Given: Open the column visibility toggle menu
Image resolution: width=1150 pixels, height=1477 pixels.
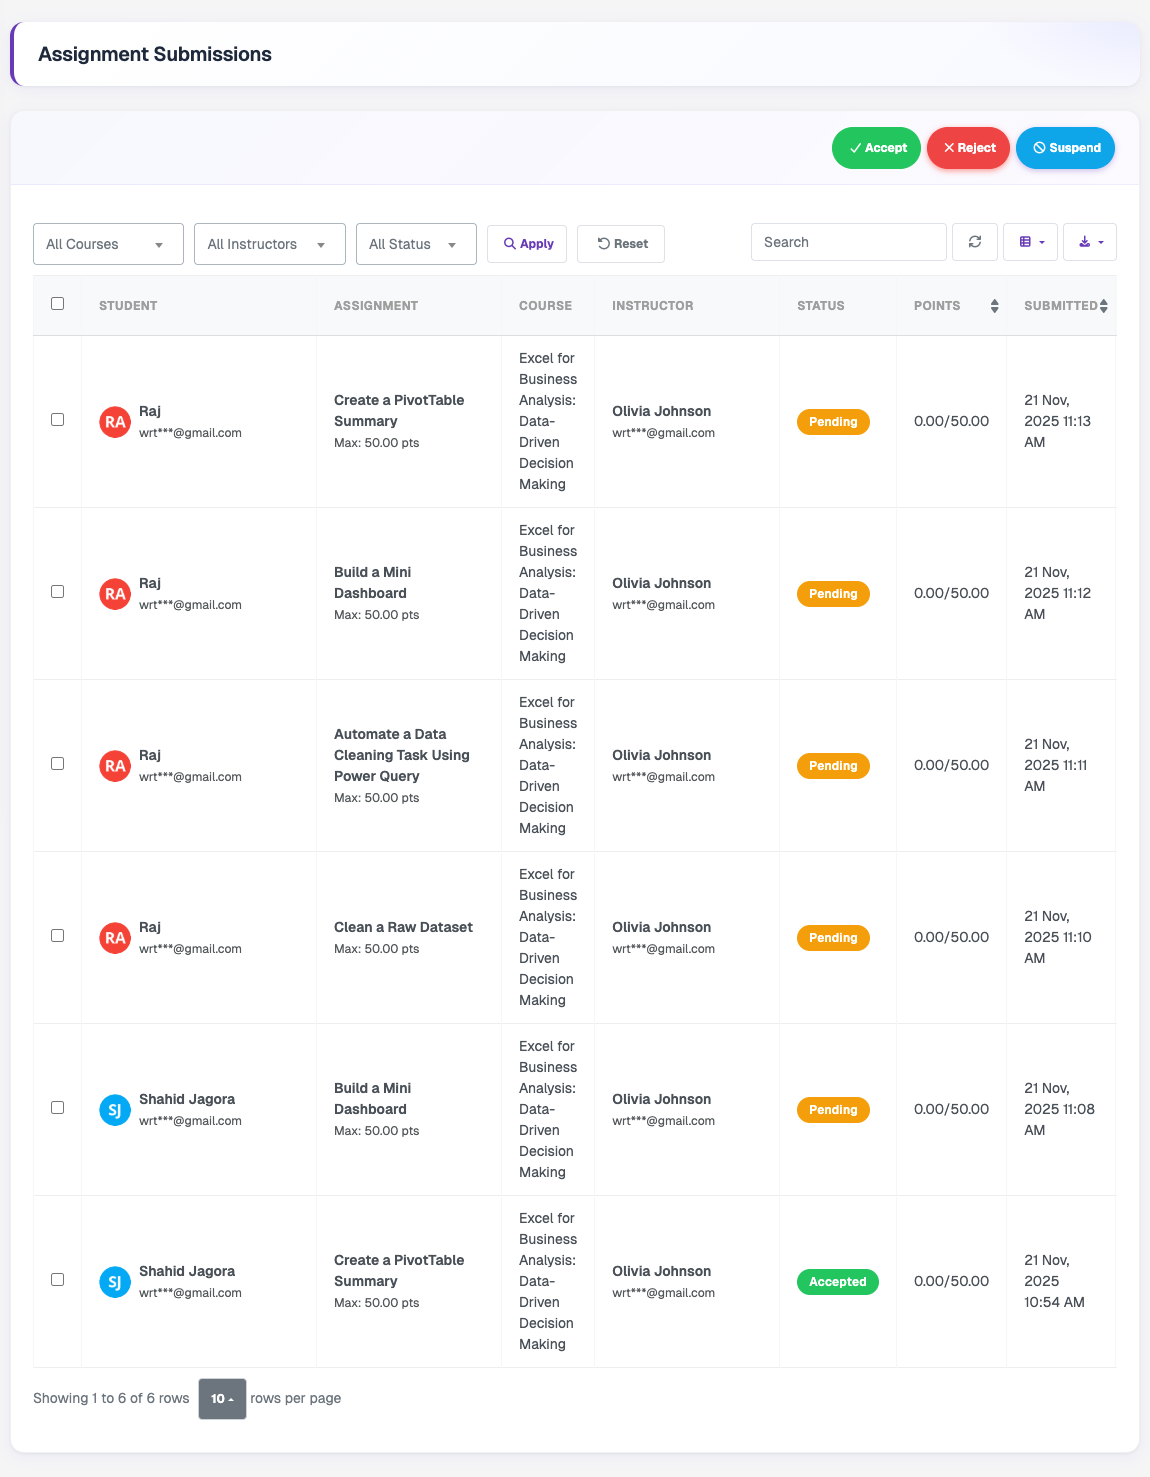Looking at the screenshot, I should (x=1030, y=242).
